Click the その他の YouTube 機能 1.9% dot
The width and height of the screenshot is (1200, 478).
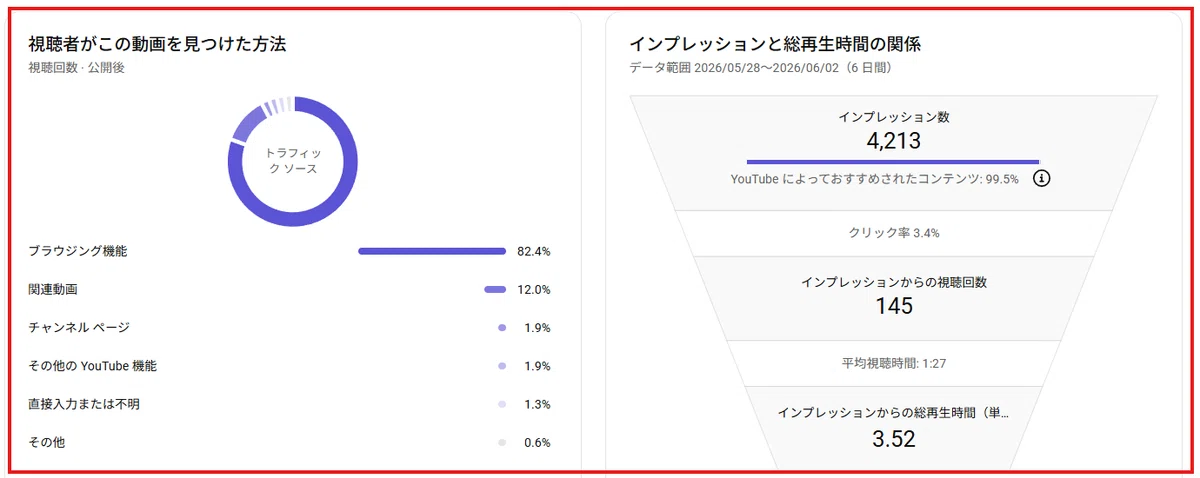point(502,366)
